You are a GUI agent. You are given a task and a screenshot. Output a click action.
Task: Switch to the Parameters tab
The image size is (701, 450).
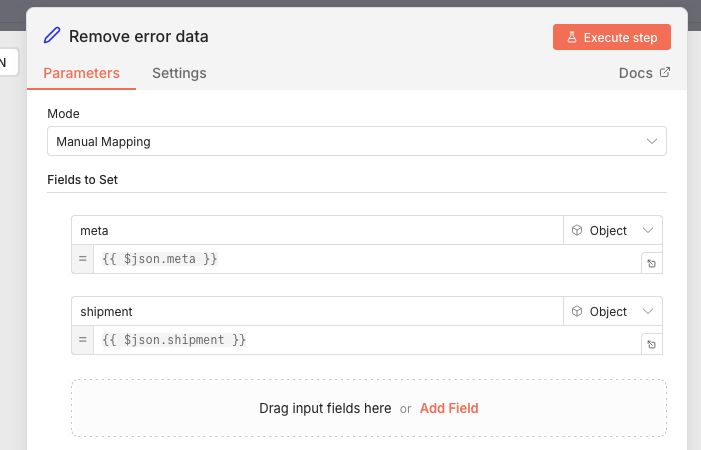tap(81, 73)
